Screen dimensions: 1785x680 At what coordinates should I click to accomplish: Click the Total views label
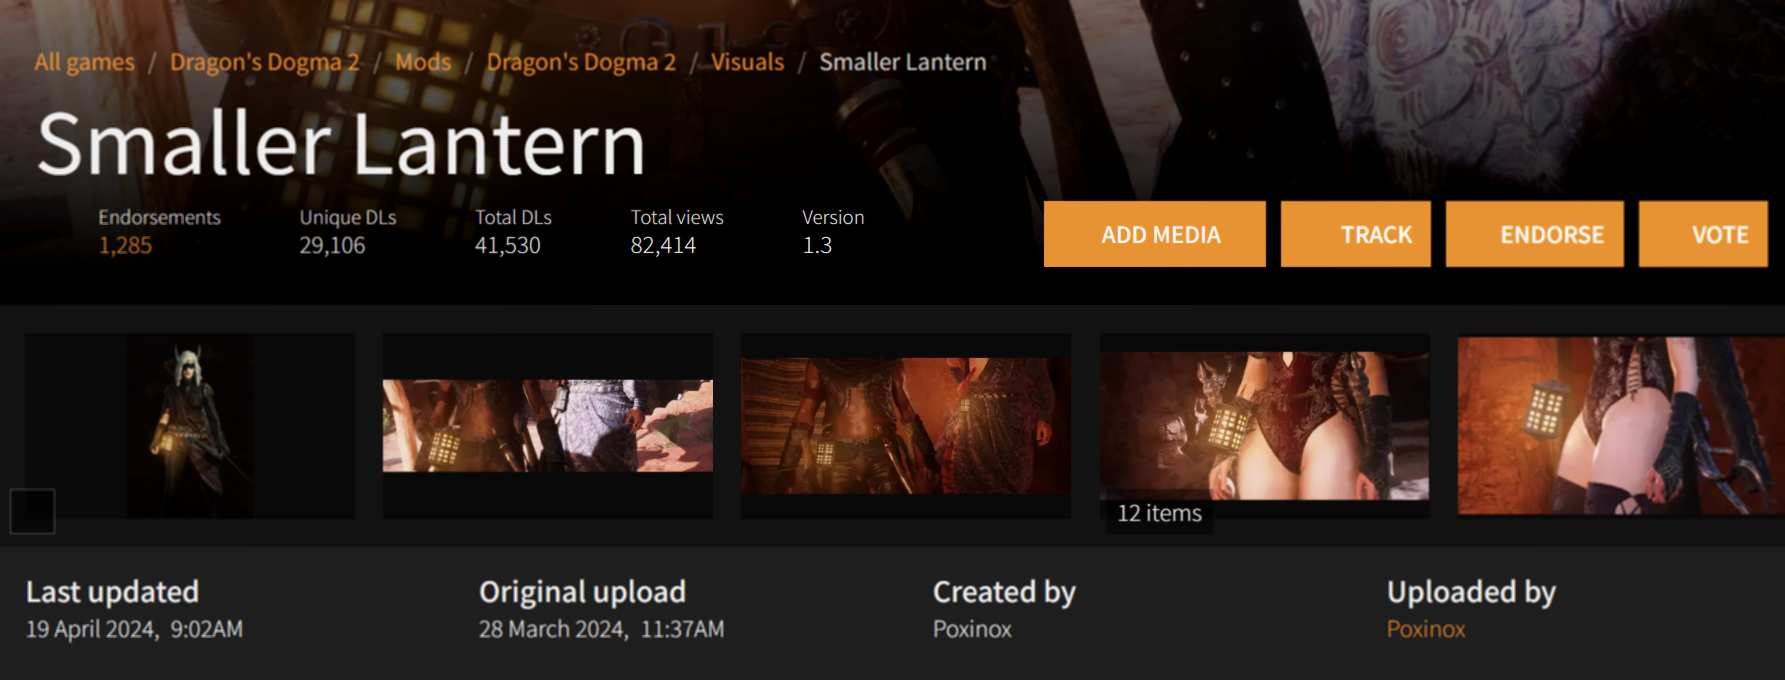tap(677, 217)
